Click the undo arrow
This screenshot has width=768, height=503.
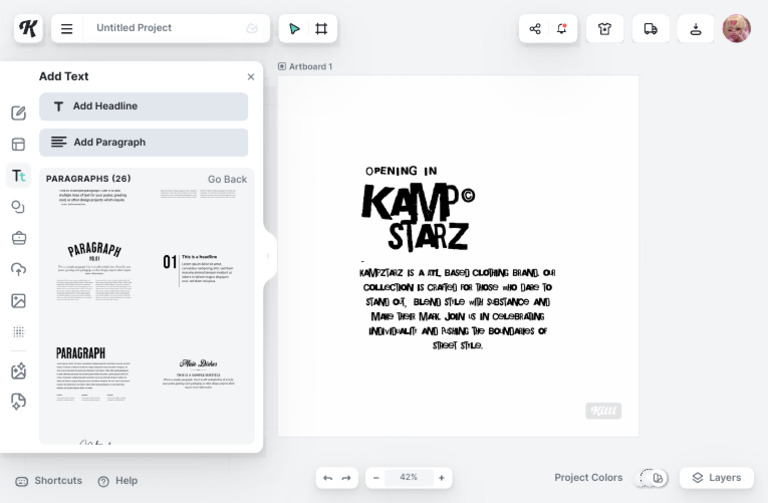coord(328,478)
